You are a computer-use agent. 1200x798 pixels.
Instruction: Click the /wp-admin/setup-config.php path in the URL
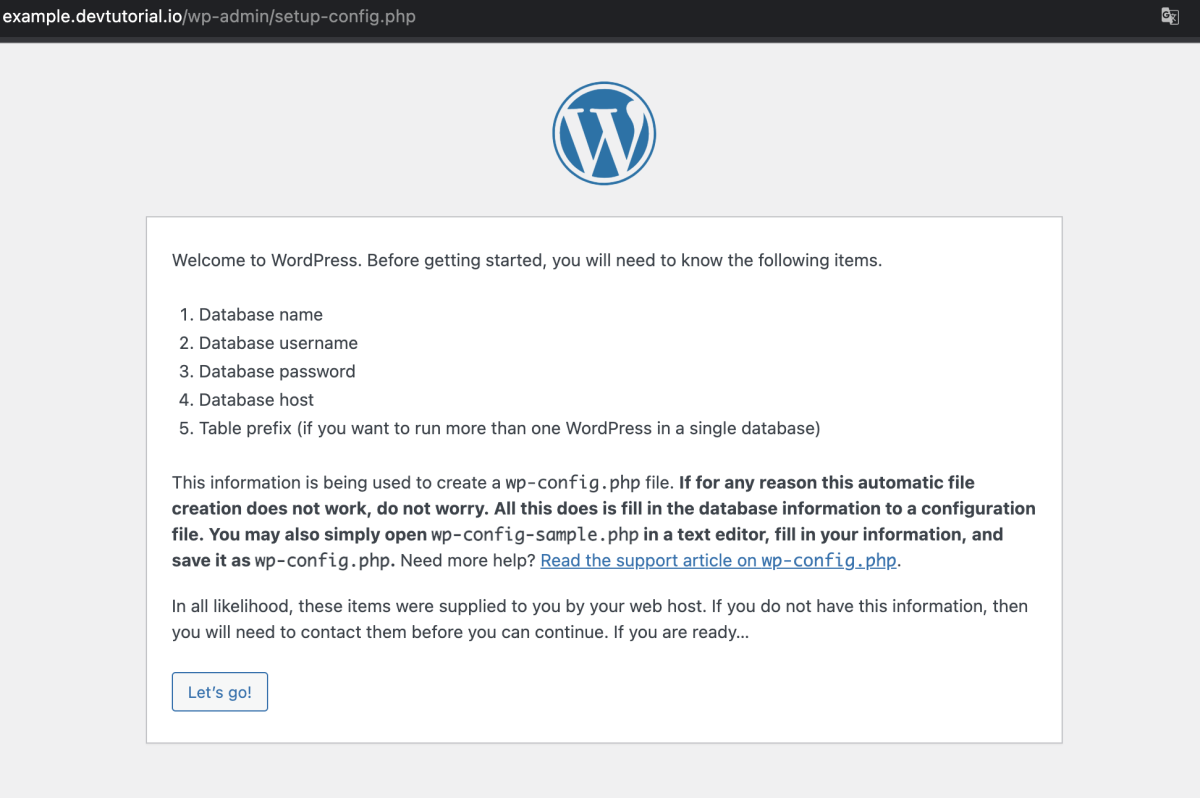click(299, 16)
